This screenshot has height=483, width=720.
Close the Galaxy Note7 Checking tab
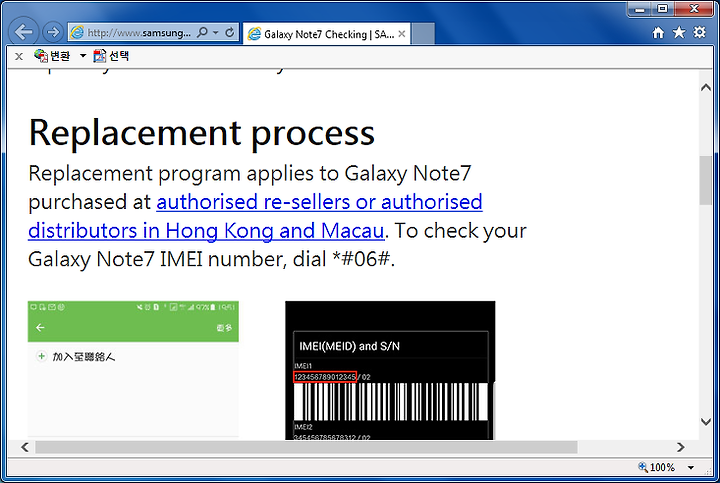pyautogui.click(x=402, y=34)
